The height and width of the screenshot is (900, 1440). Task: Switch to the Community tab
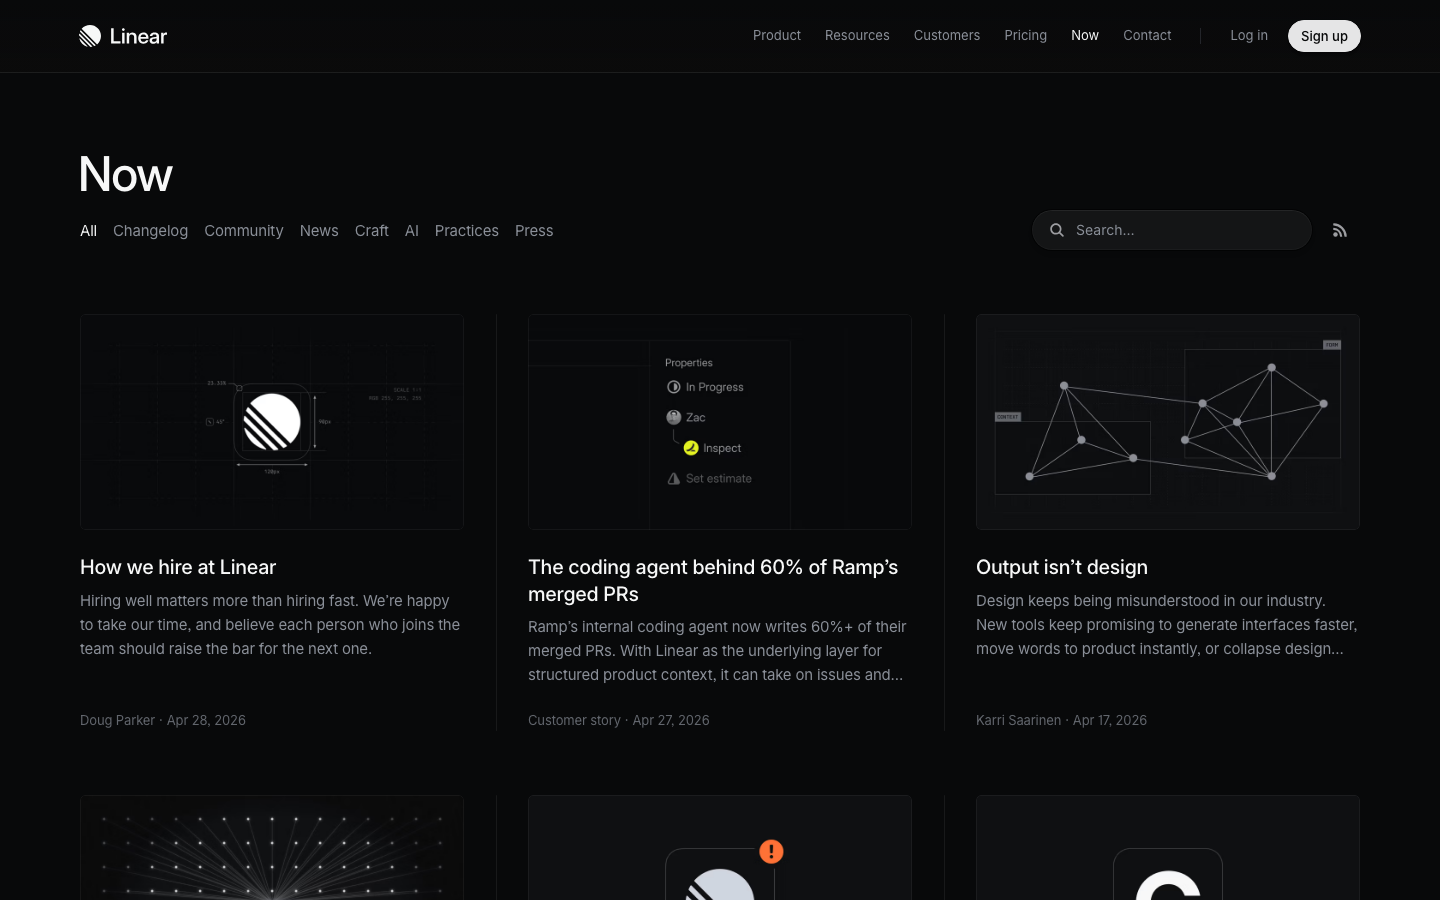tap(244, 231)
